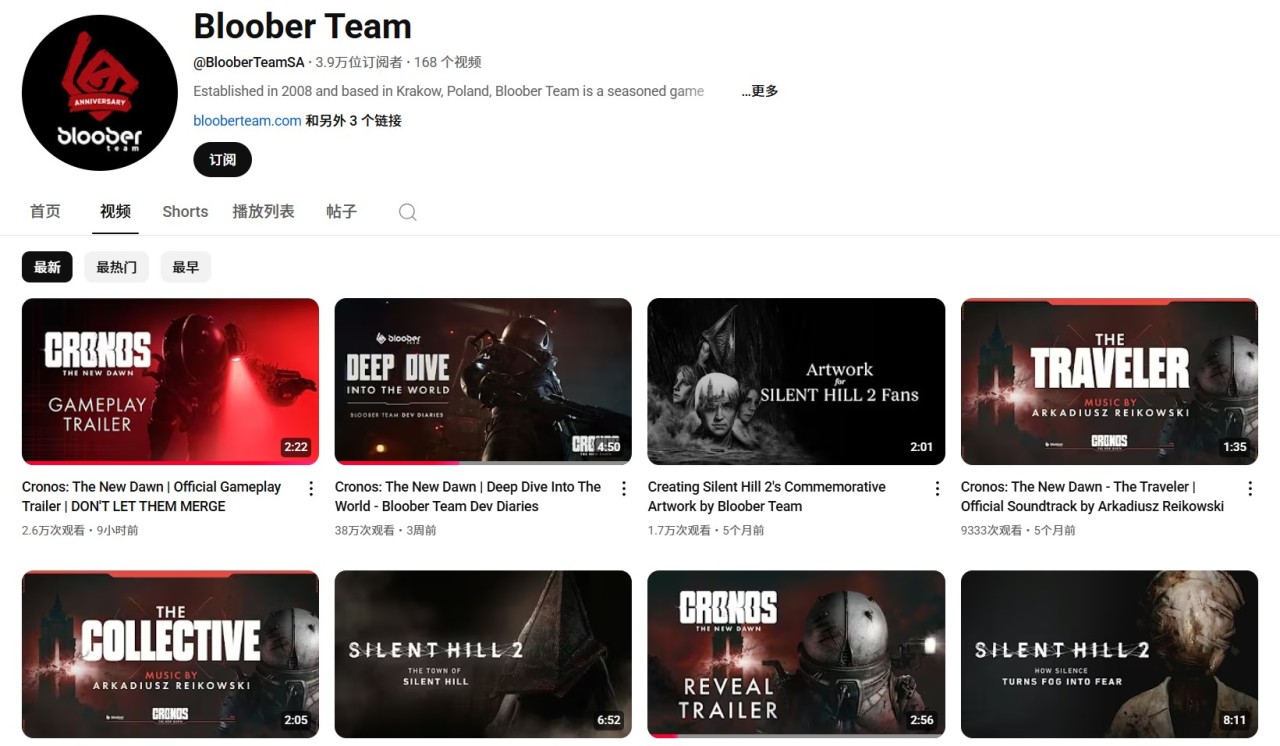Screen dimensions: 1280x746
Task: Sort videos by 最热门
Action: tap(116, 267)
